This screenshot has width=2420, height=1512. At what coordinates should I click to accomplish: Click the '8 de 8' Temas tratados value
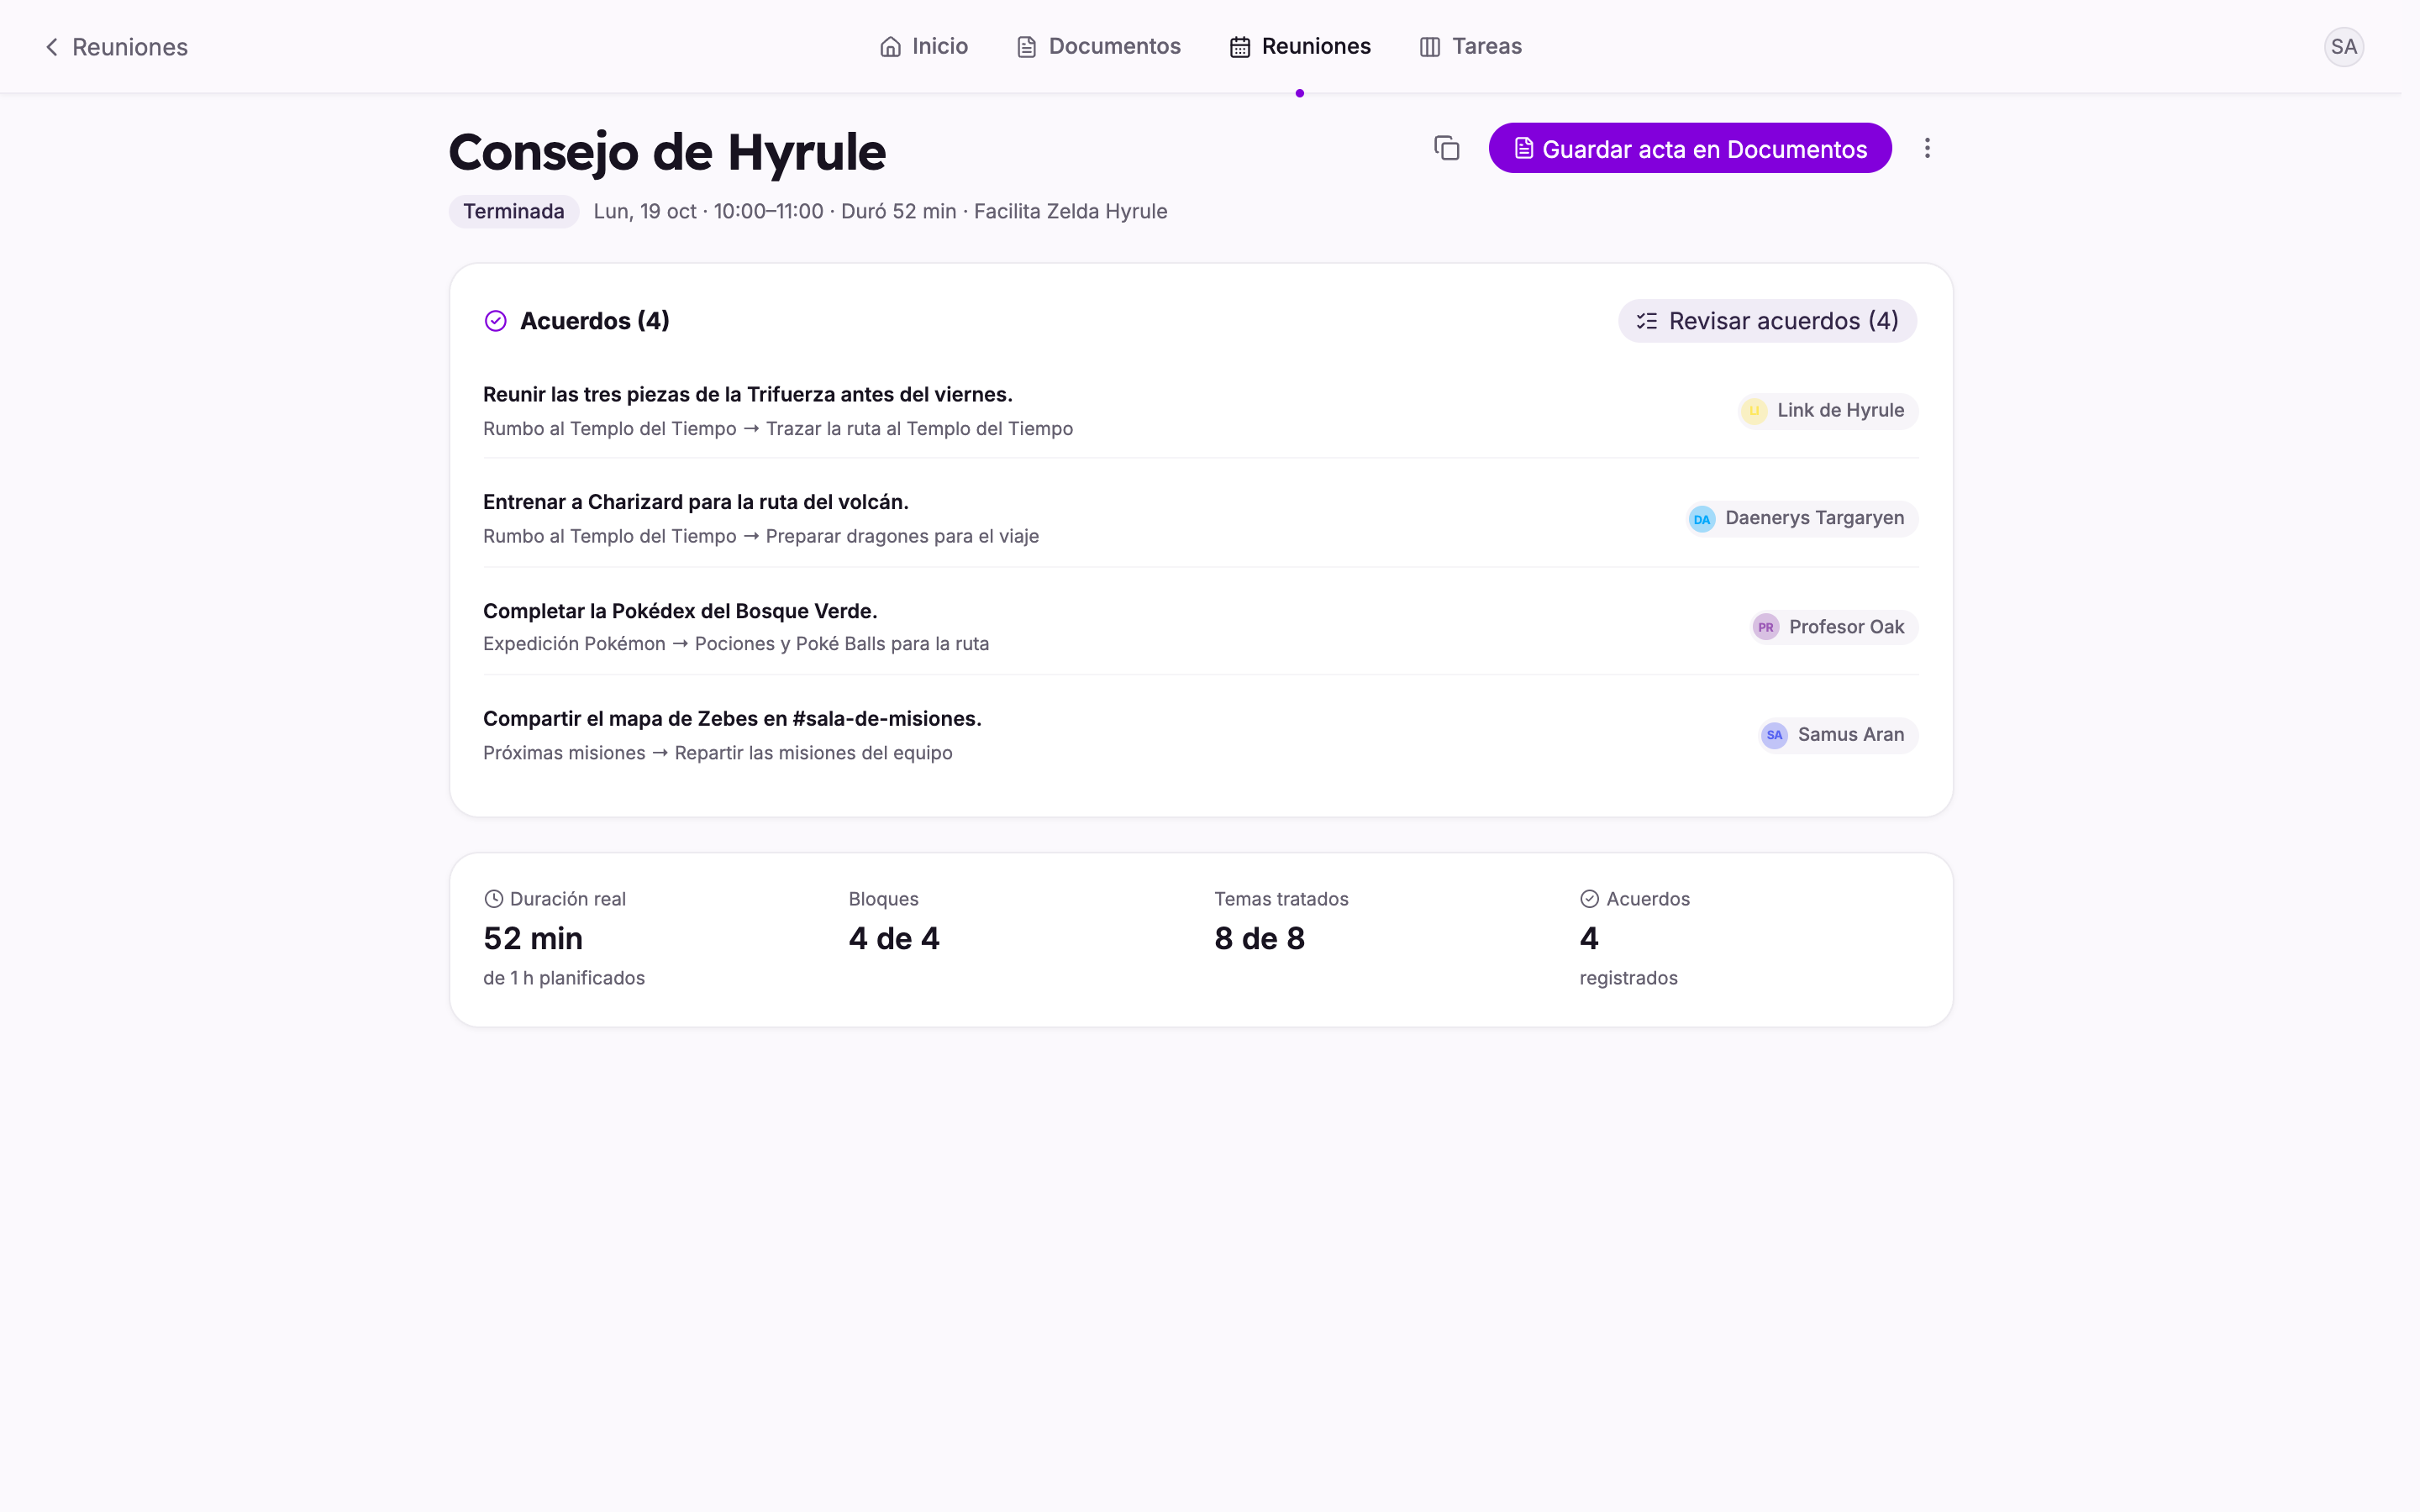(1259, 938)
